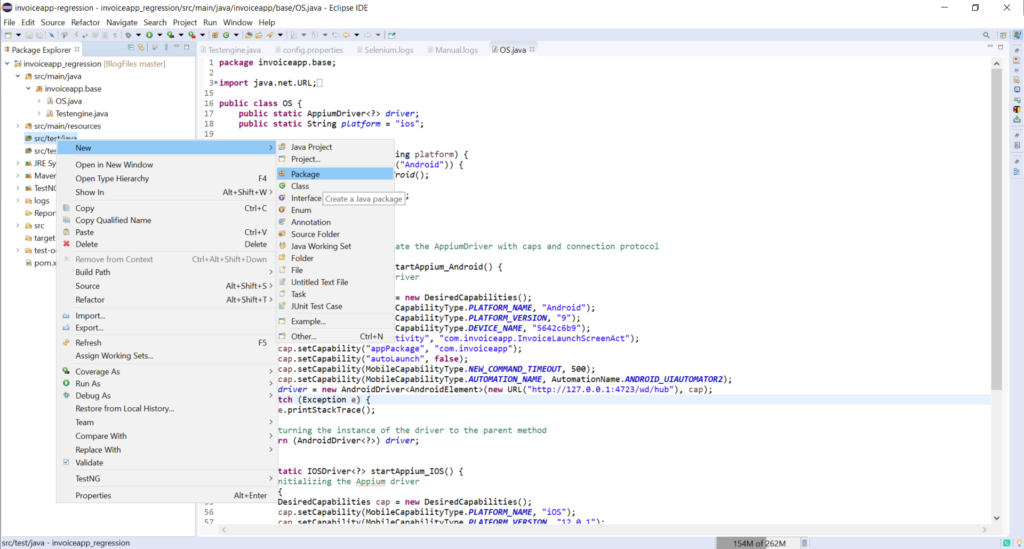Expand the src/main/resources folder
Screen dimensions: 1024x549
tap(18, 126)
